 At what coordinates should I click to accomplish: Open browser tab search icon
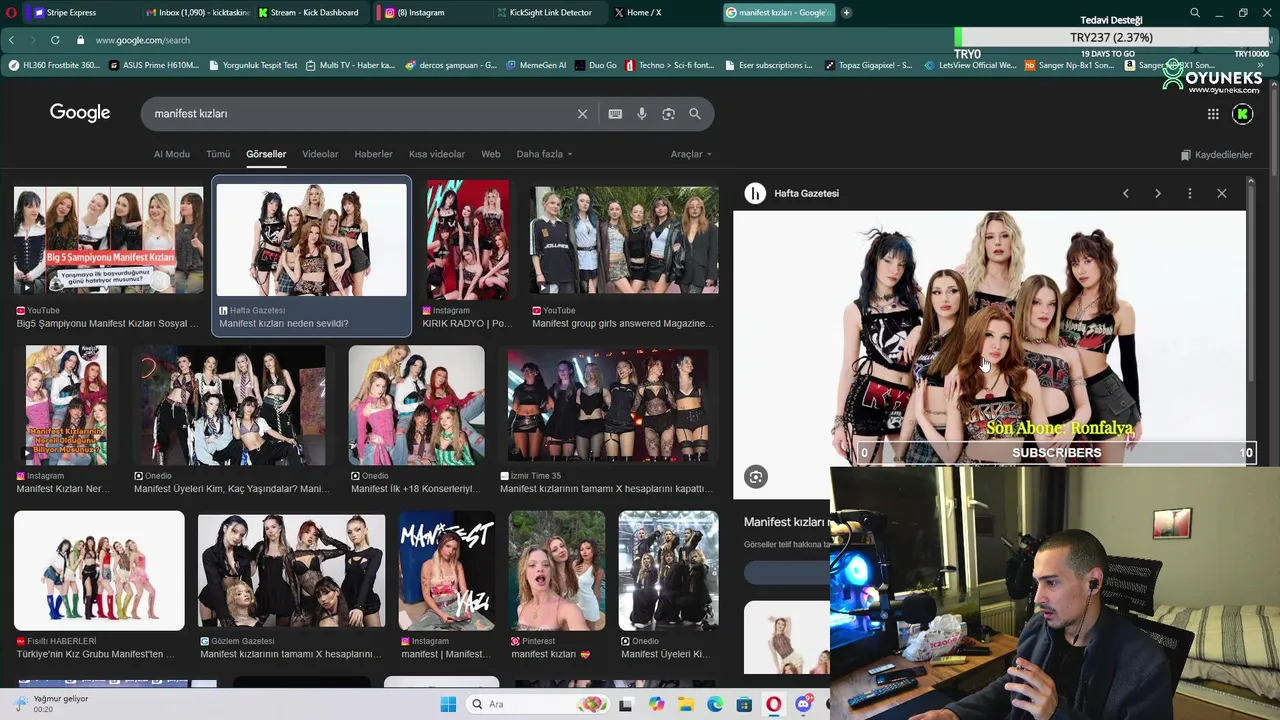[x=1195, y=13]
